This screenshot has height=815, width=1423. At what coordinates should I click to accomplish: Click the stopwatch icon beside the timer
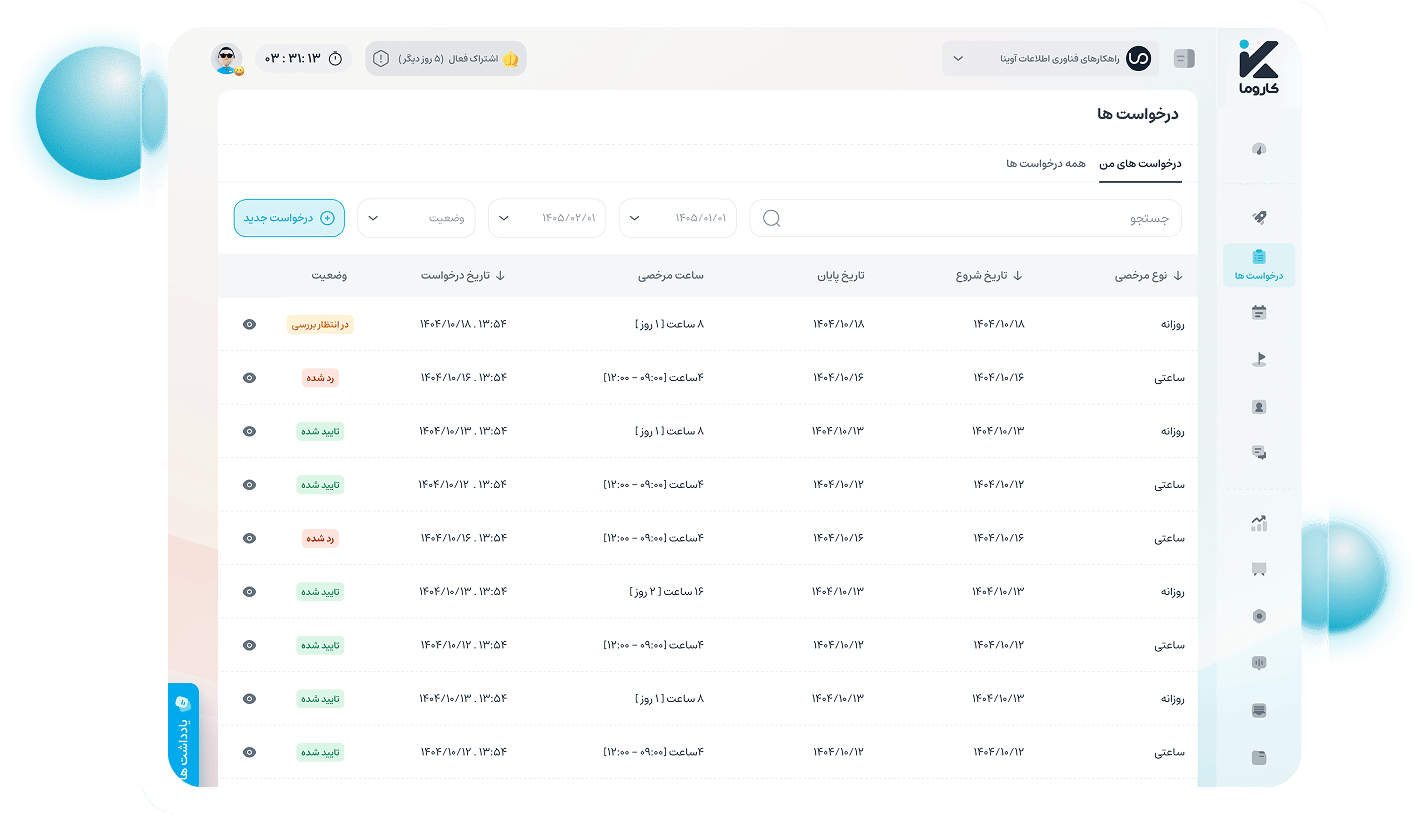click(x=335, y=59)
